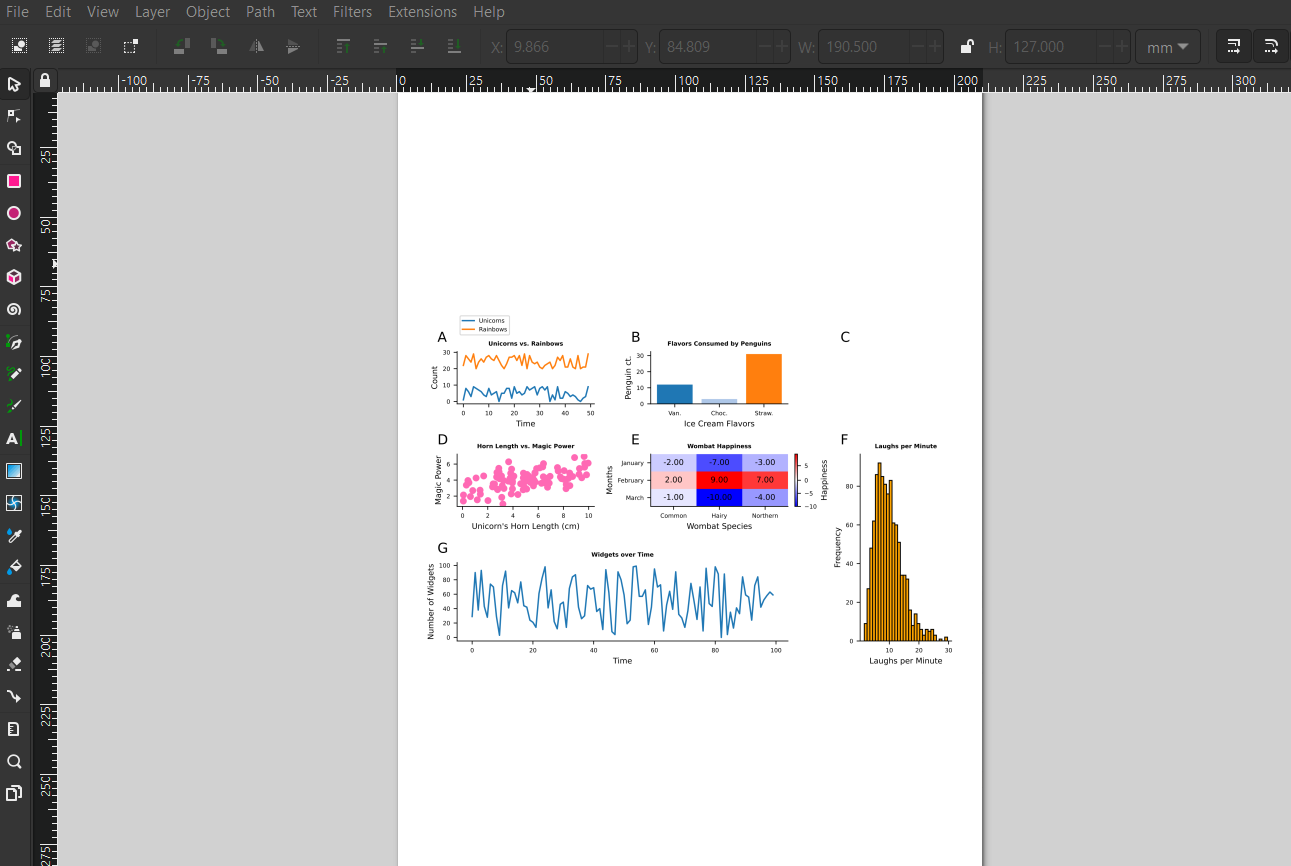
Task: Select the Gradient tool
Action: pos(14,470)
